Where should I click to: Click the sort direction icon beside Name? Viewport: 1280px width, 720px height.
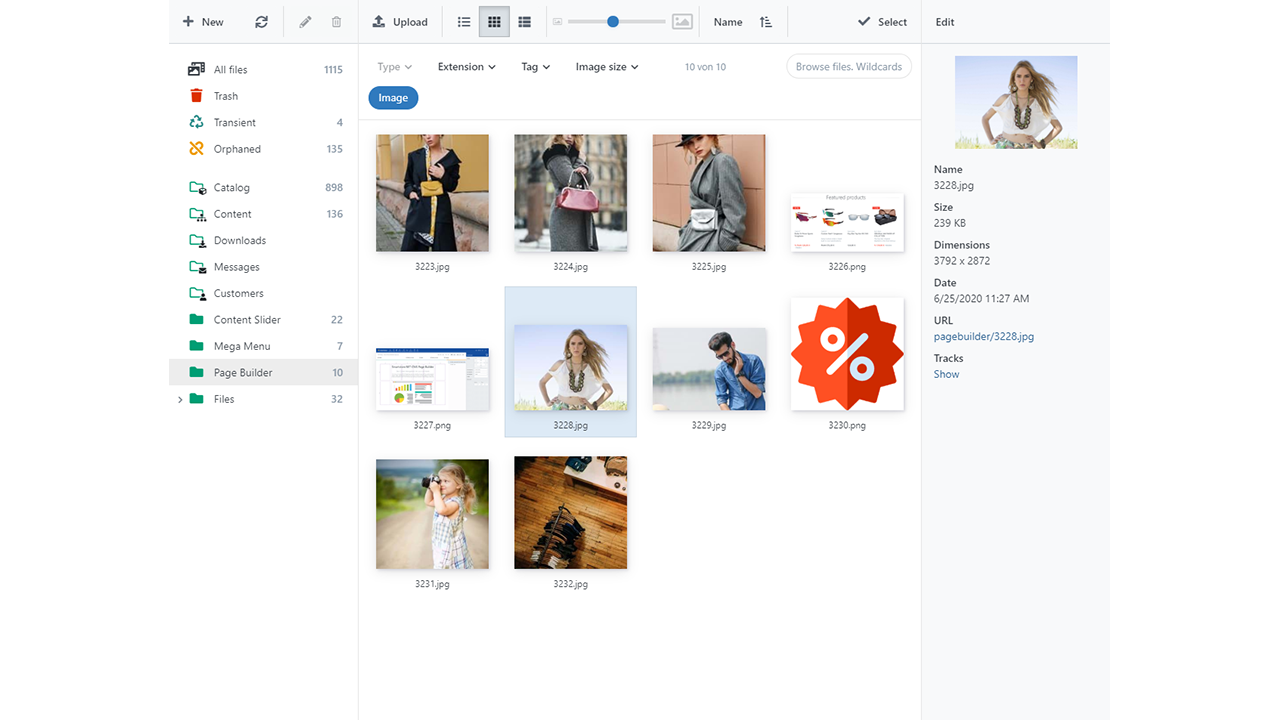pos(766,22)
